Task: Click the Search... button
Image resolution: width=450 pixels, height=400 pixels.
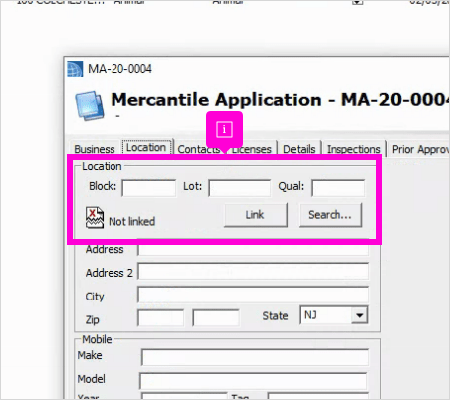Action: click(330, 215)
